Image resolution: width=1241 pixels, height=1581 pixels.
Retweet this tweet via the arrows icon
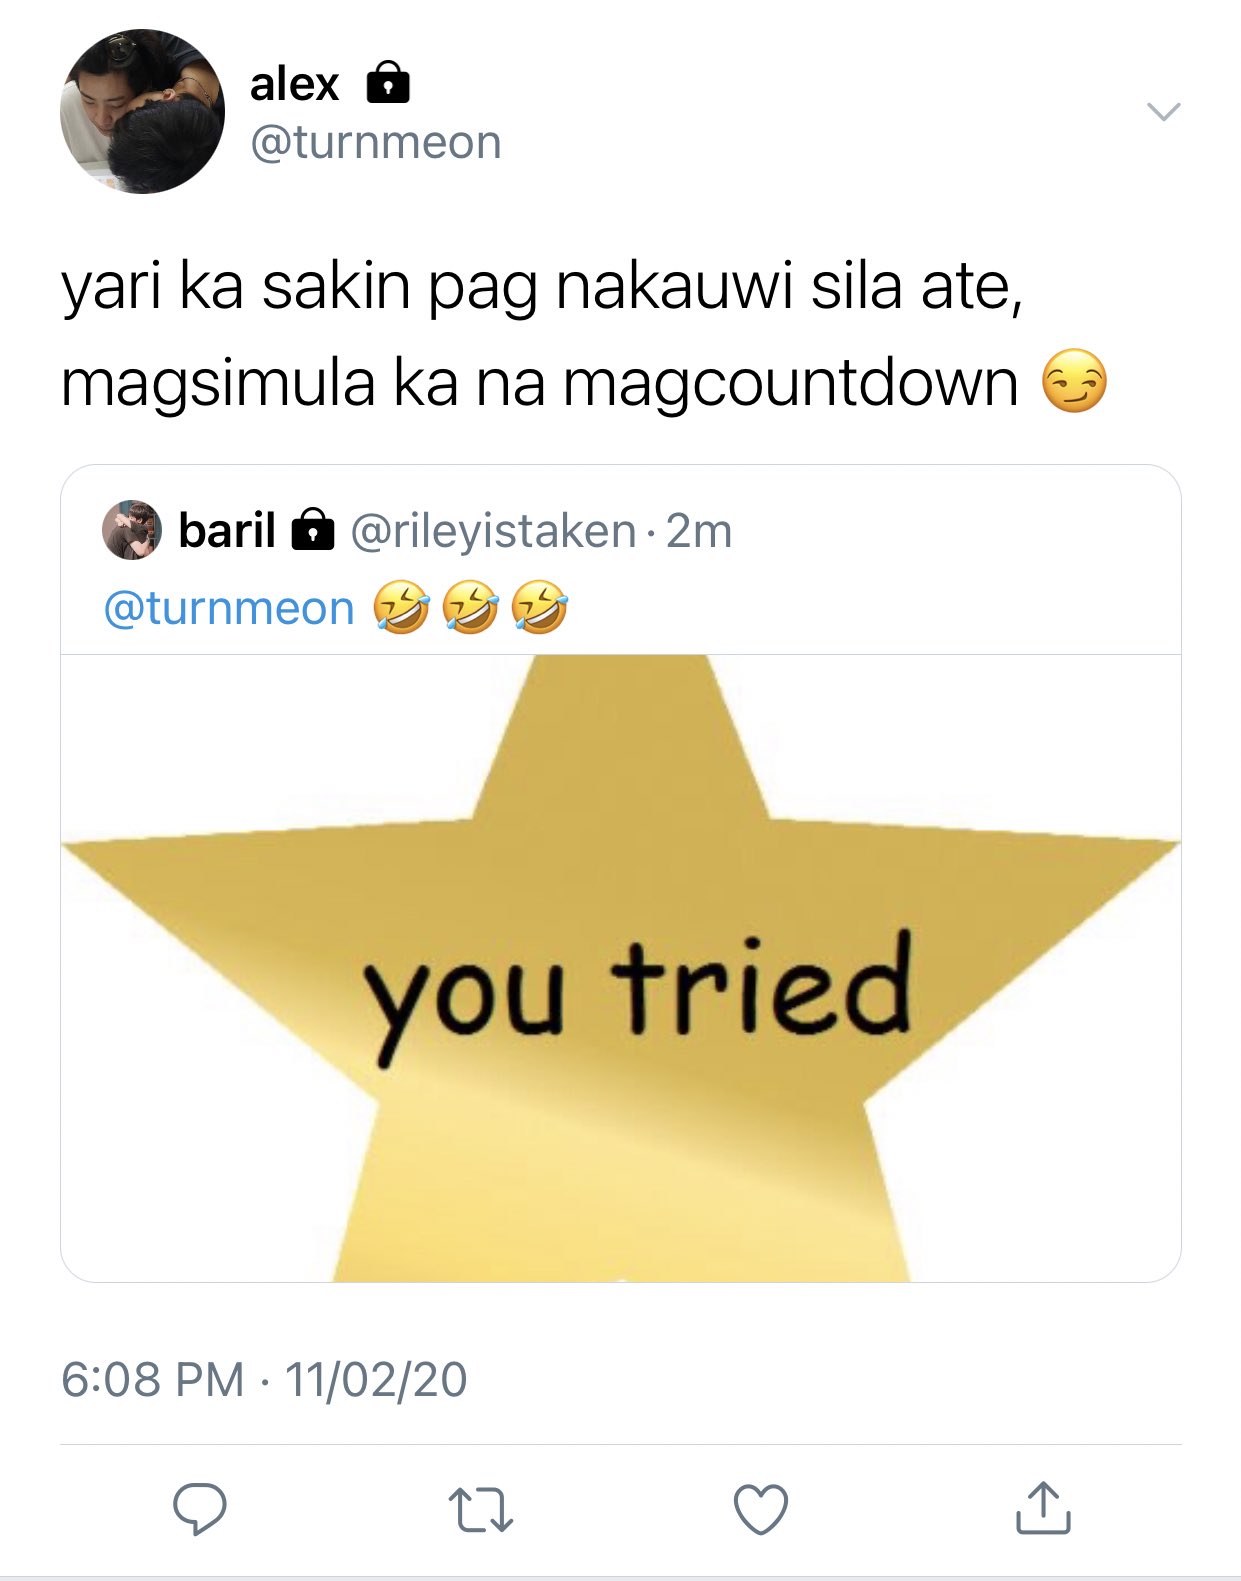click(x=481, y=1509)
